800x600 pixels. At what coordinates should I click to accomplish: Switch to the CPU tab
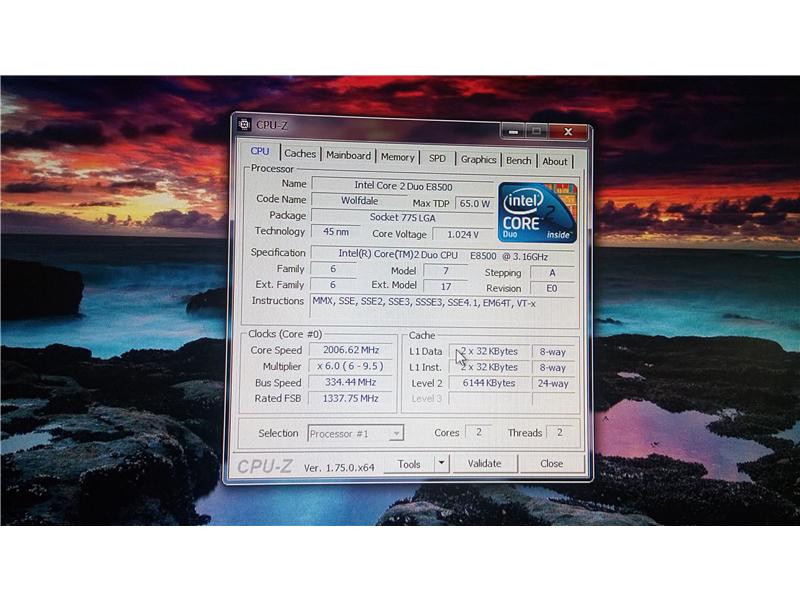(260, 151)
